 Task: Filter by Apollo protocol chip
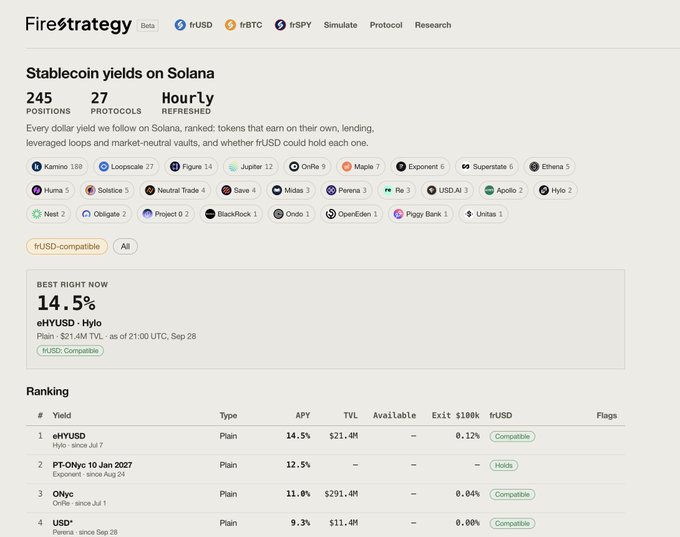click(503, 190)
